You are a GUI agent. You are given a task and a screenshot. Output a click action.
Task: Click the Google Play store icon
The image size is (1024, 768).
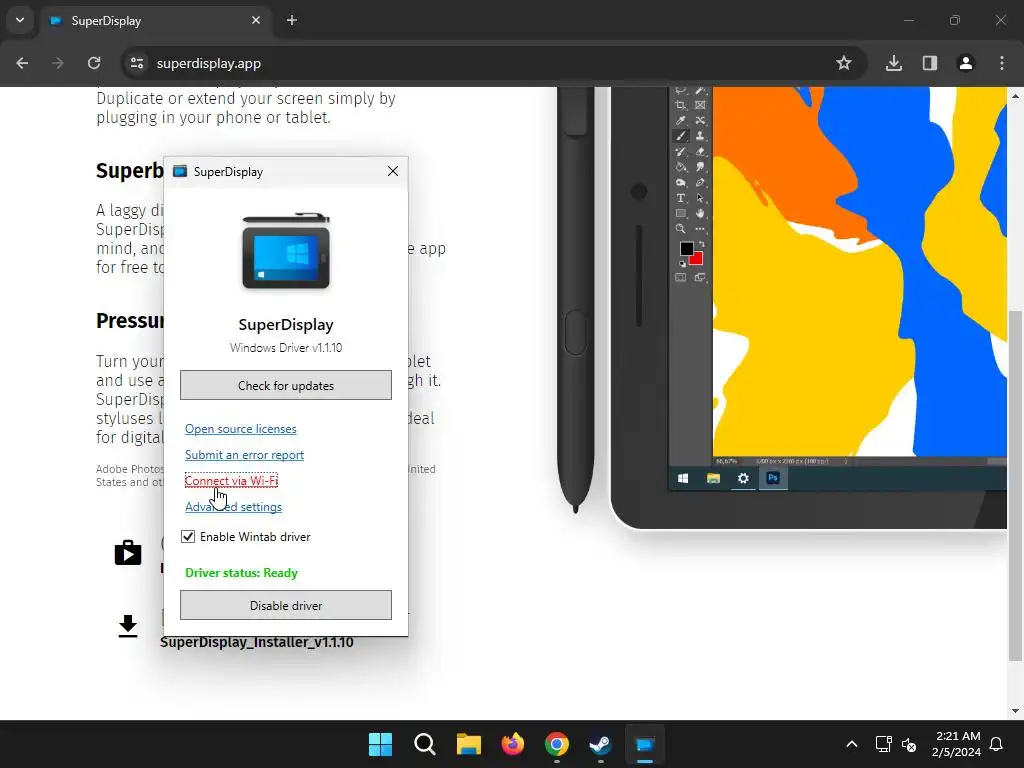pos(128,552)
